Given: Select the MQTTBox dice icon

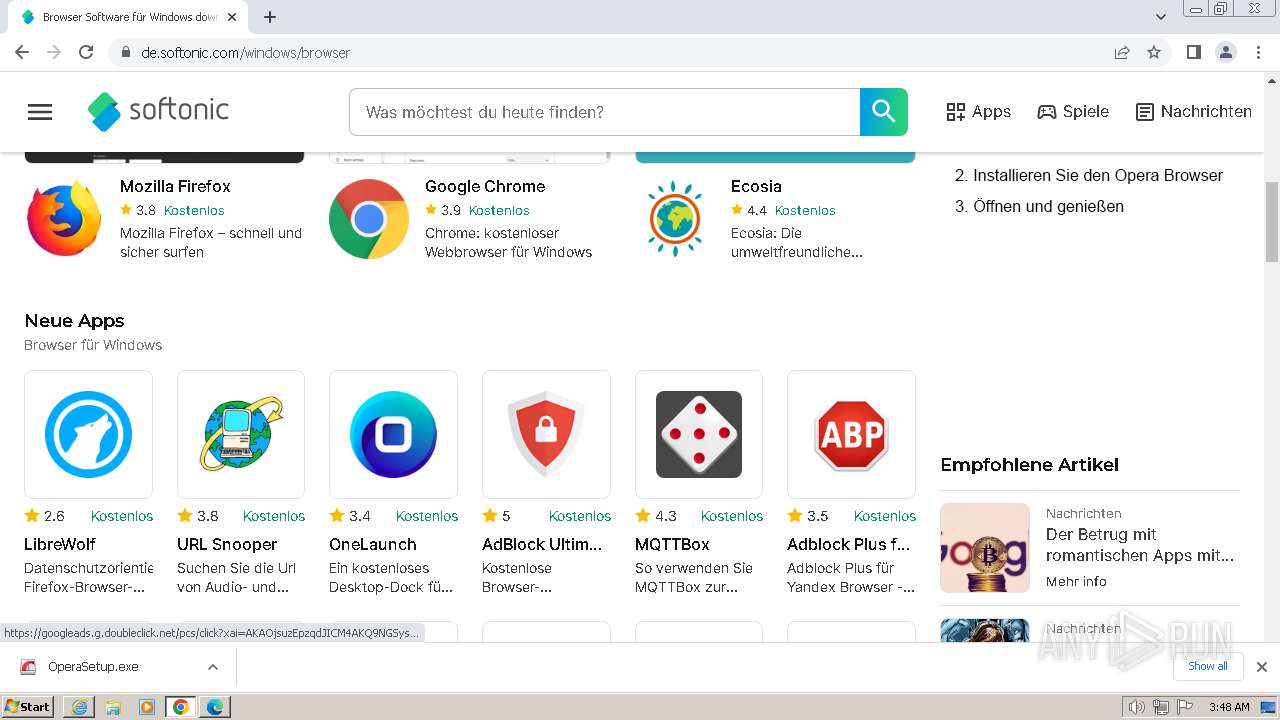Looking at the screenshot, I should (699, 434).
